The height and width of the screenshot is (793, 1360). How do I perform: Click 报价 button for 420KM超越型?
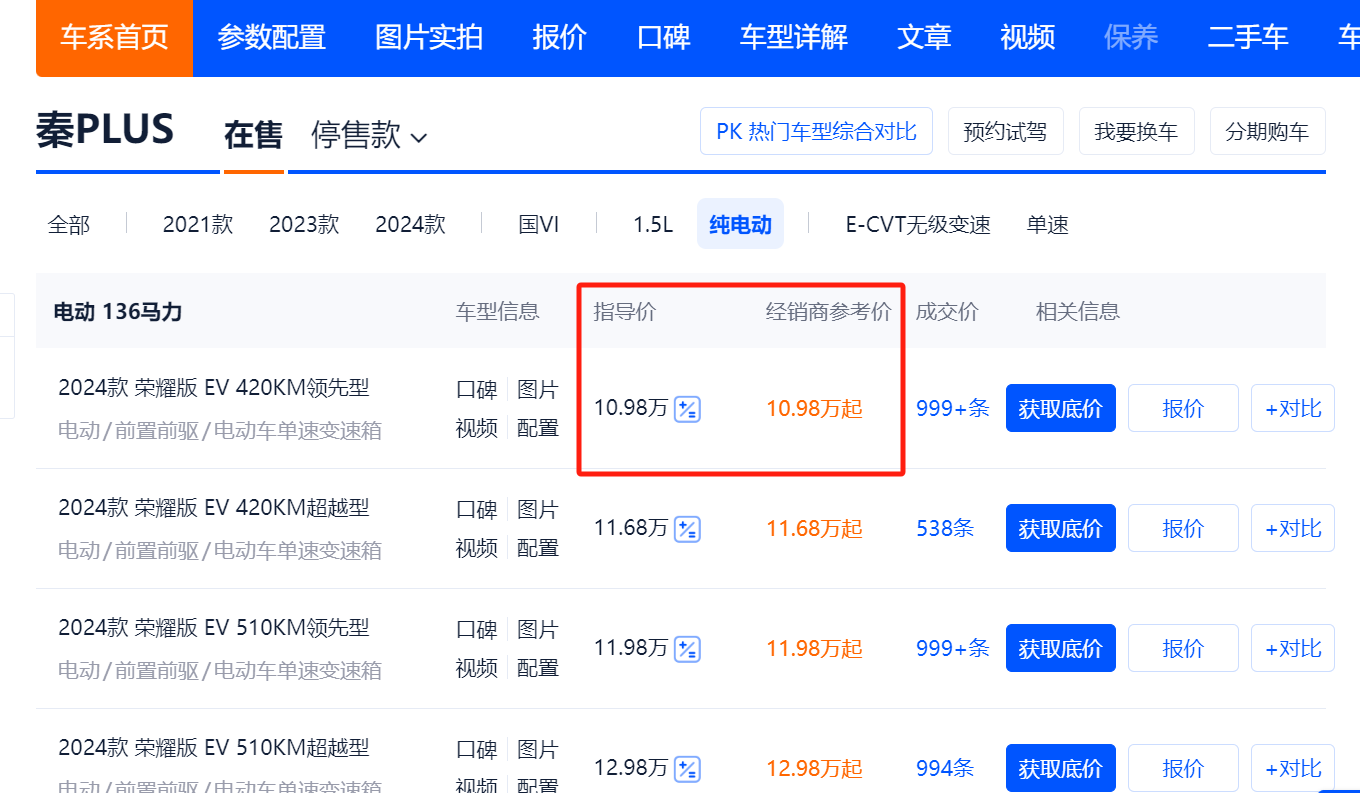point(1183,528)
